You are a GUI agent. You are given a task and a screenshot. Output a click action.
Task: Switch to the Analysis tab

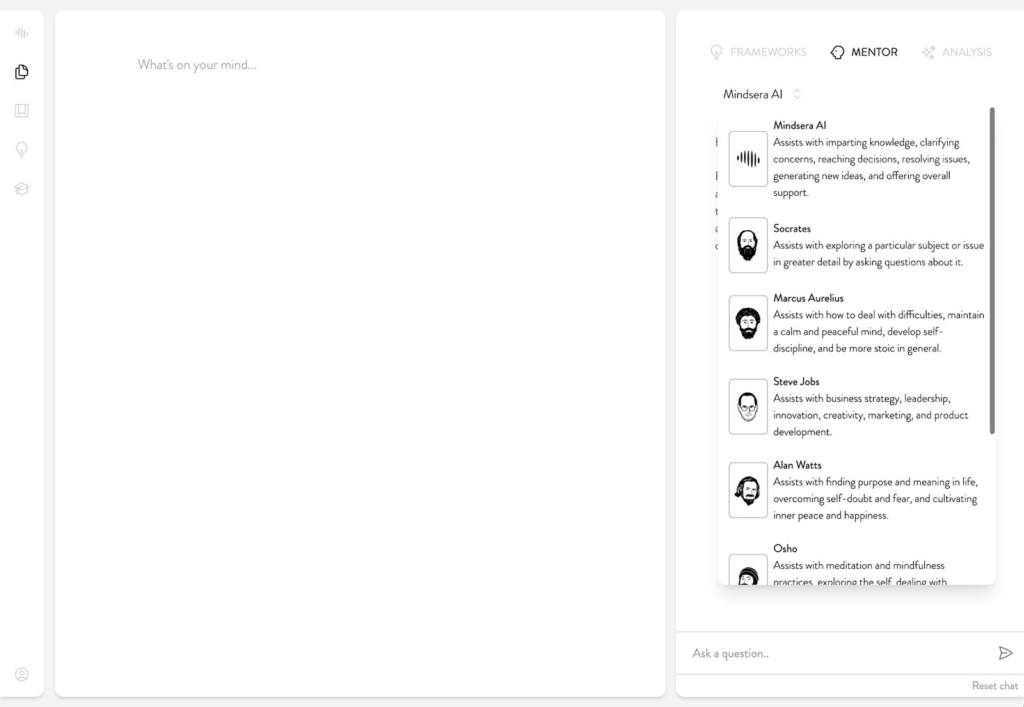point(957,52)
